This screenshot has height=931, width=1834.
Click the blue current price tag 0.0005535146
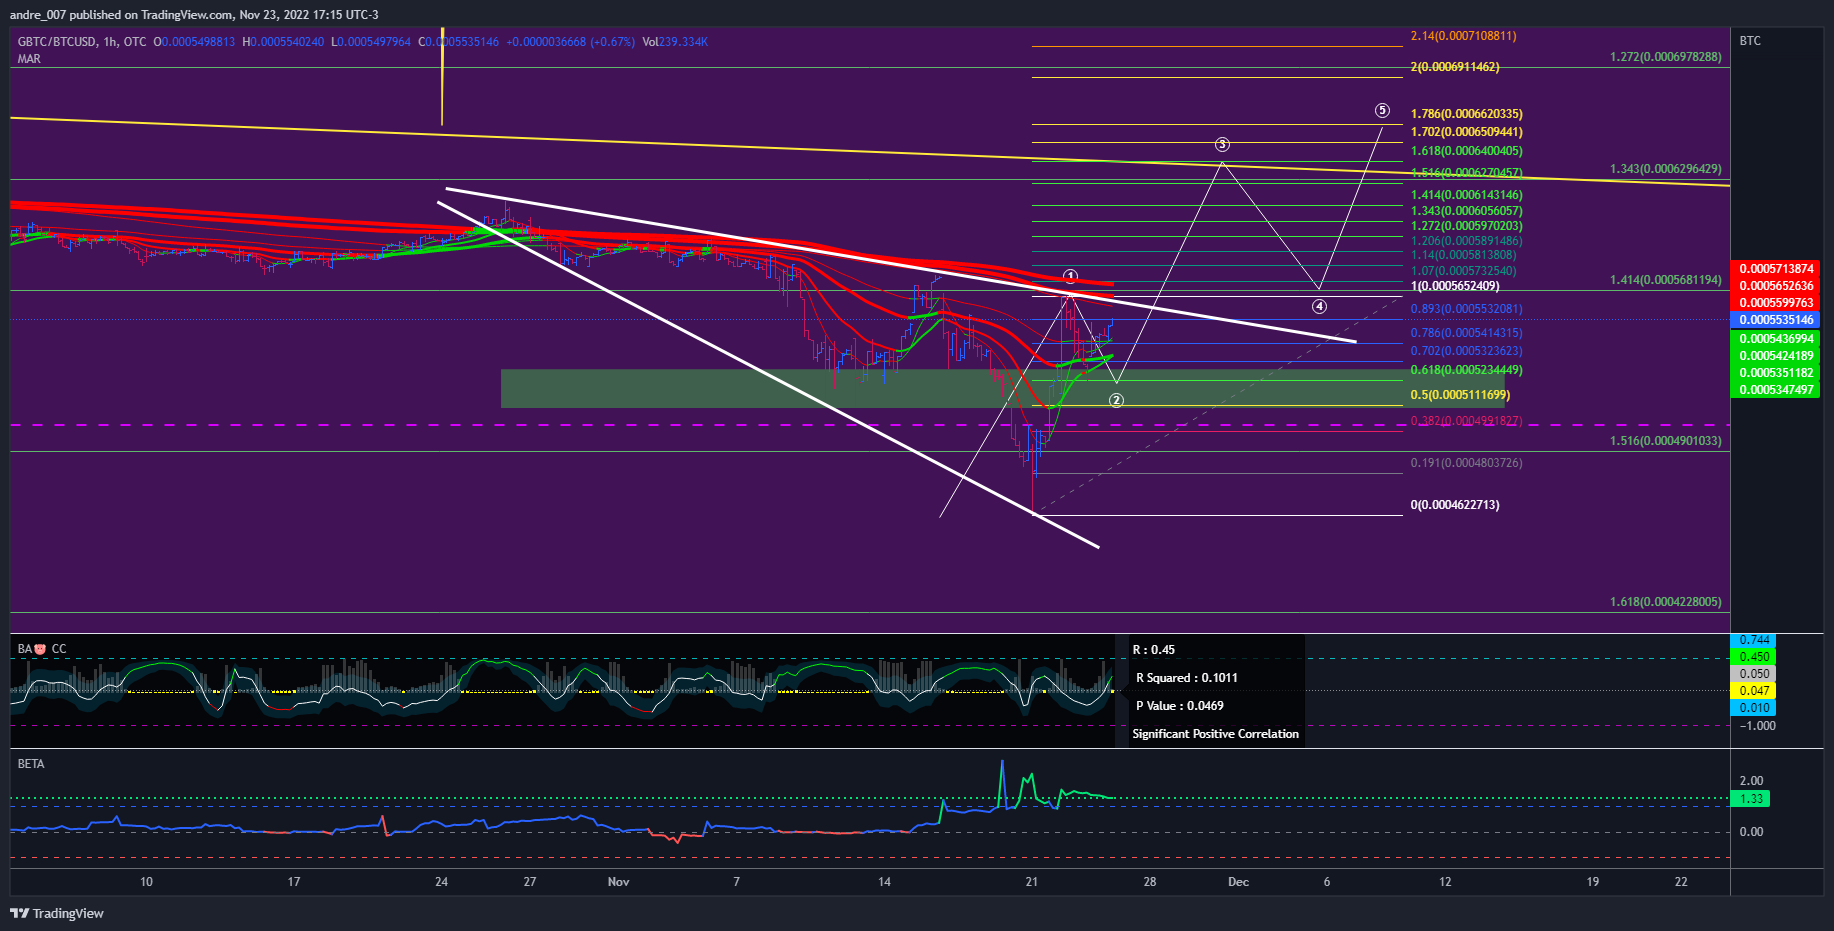pyautogui.click(x=1775, y=320)
